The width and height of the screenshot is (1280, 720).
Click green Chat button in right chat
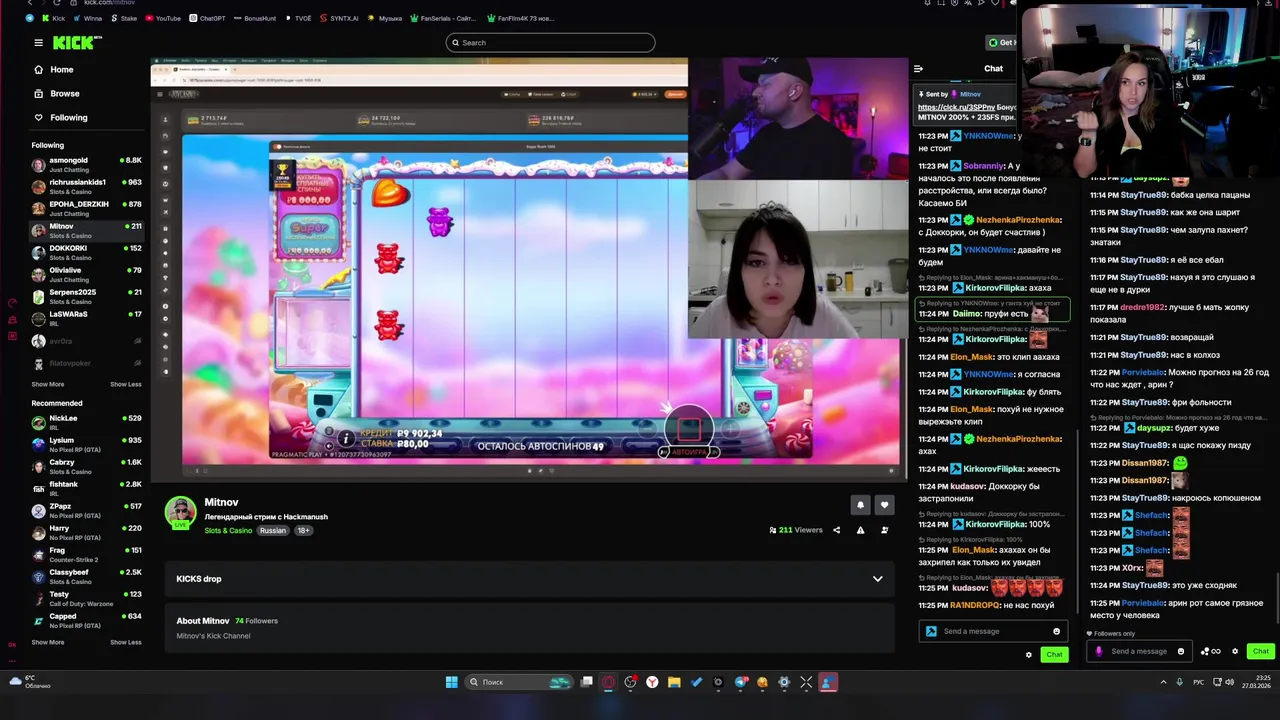click(x=1260, y=651)
